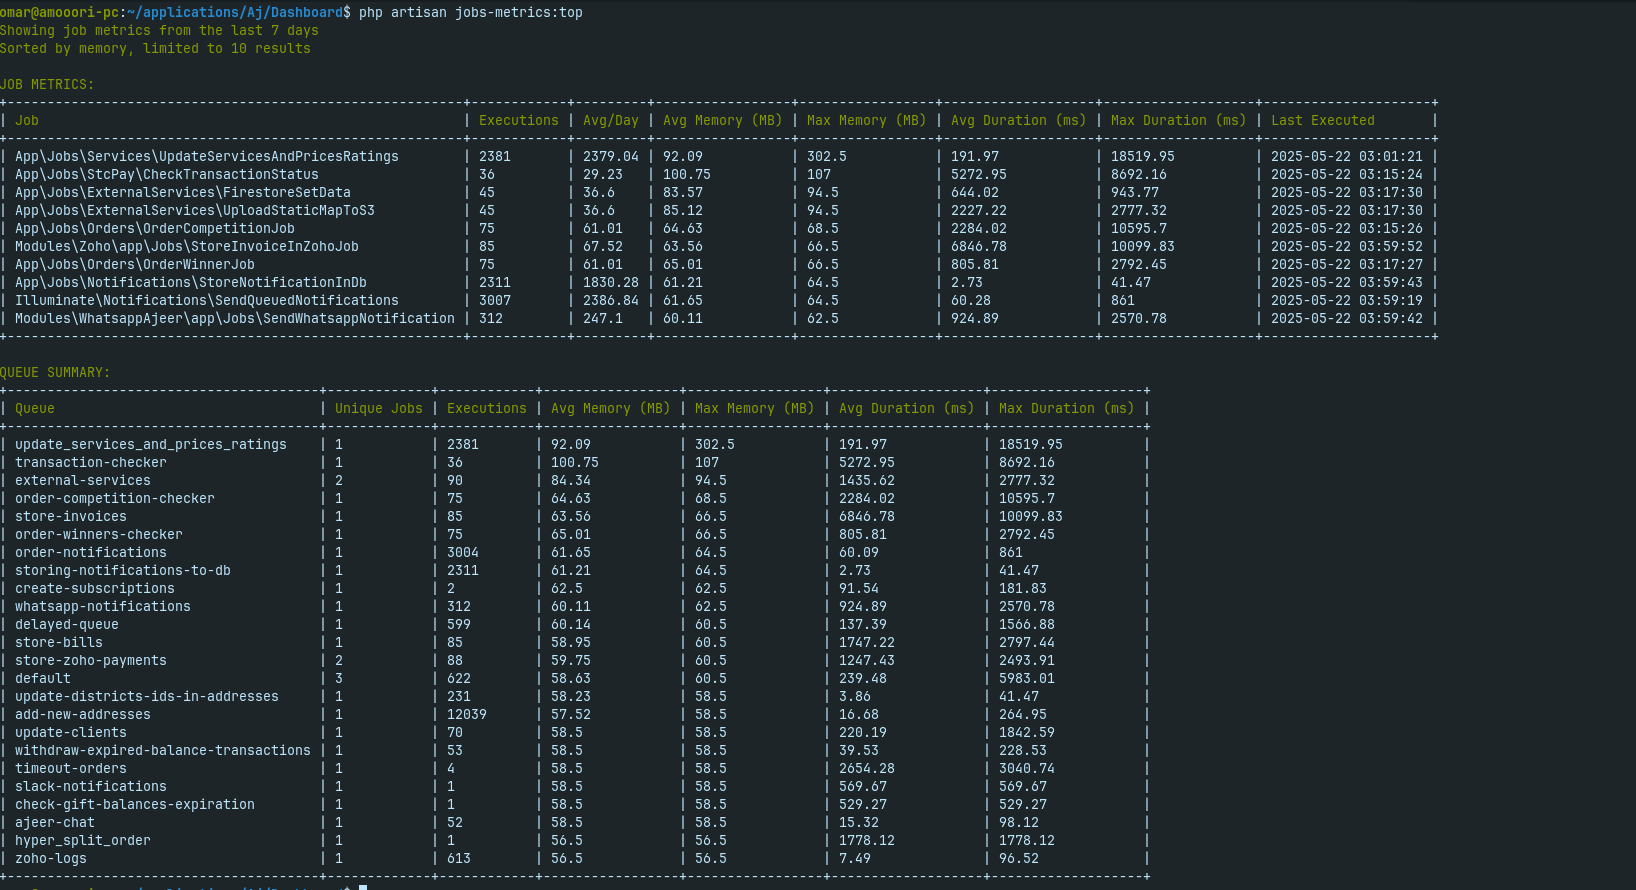Image resolution: width=1636 pixels, height=890 pixels.
Task: Click the 'Last Executed' column header
Action: [1322, 120]
